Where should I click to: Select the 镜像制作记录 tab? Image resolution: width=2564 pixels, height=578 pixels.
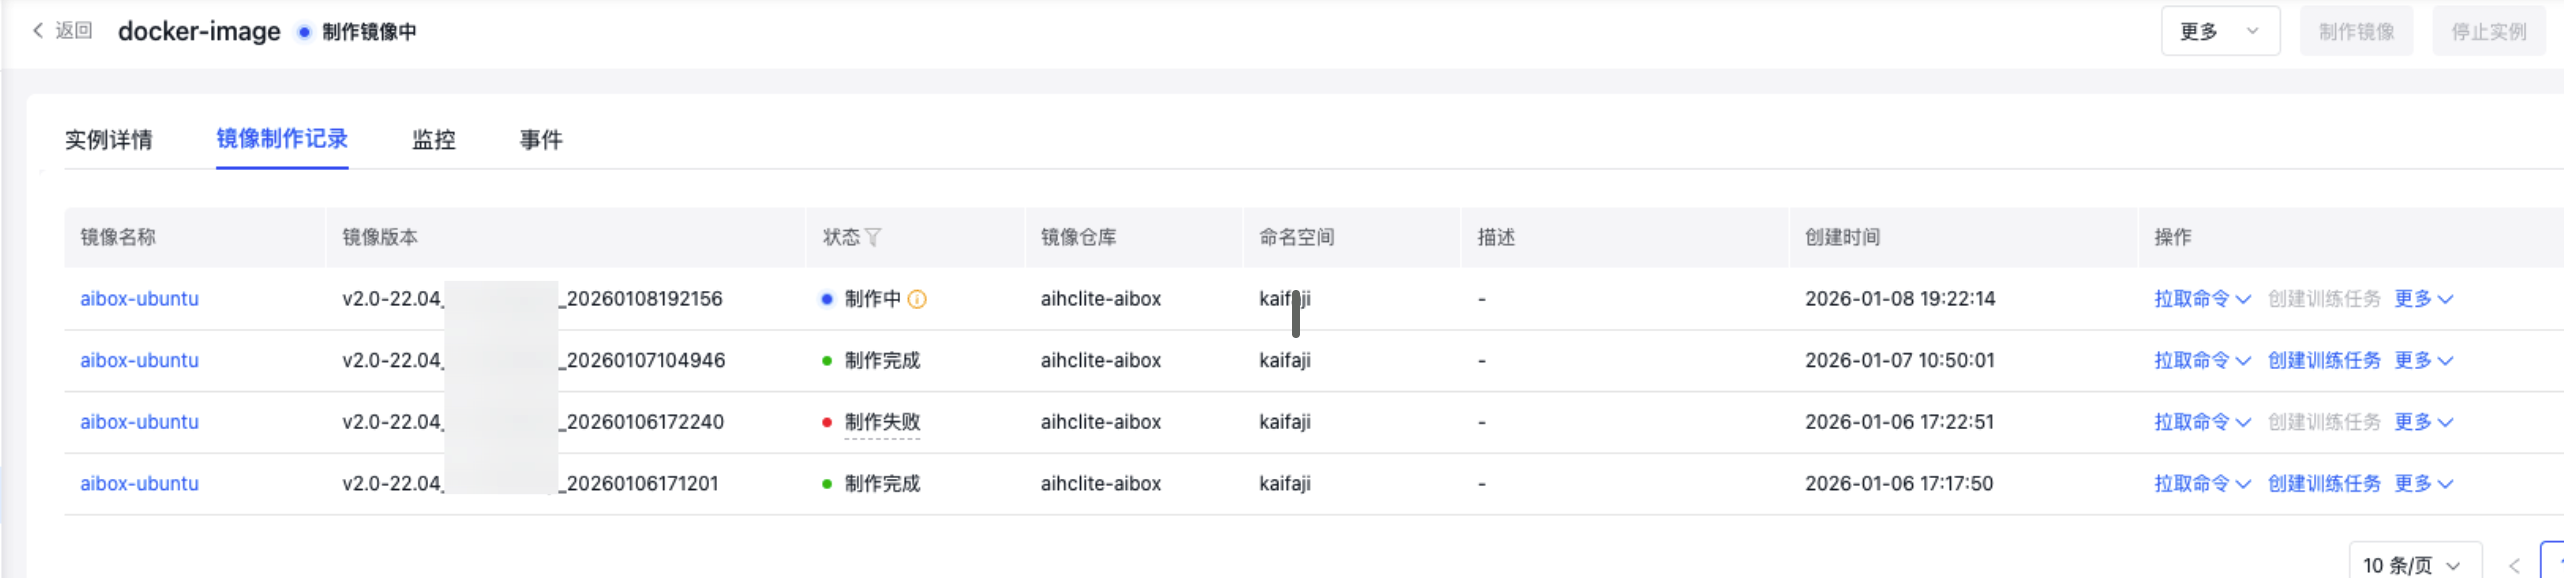282,139
